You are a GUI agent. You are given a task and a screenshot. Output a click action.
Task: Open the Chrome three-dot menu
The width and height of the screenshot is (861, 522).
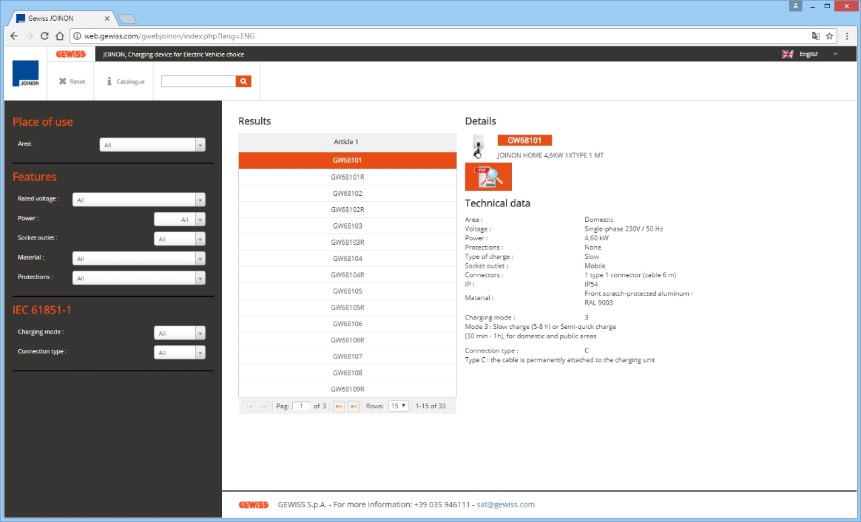pos(847,36)
